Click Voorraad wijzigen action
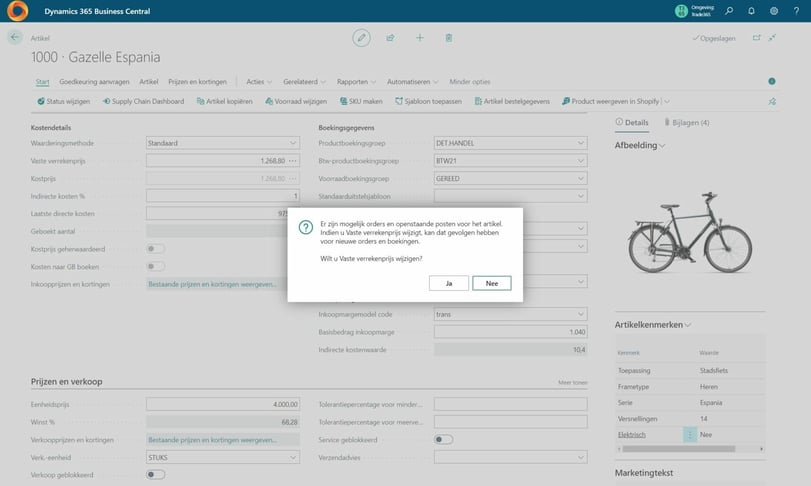This screenshot has width=811, height=486. point(296,101)
